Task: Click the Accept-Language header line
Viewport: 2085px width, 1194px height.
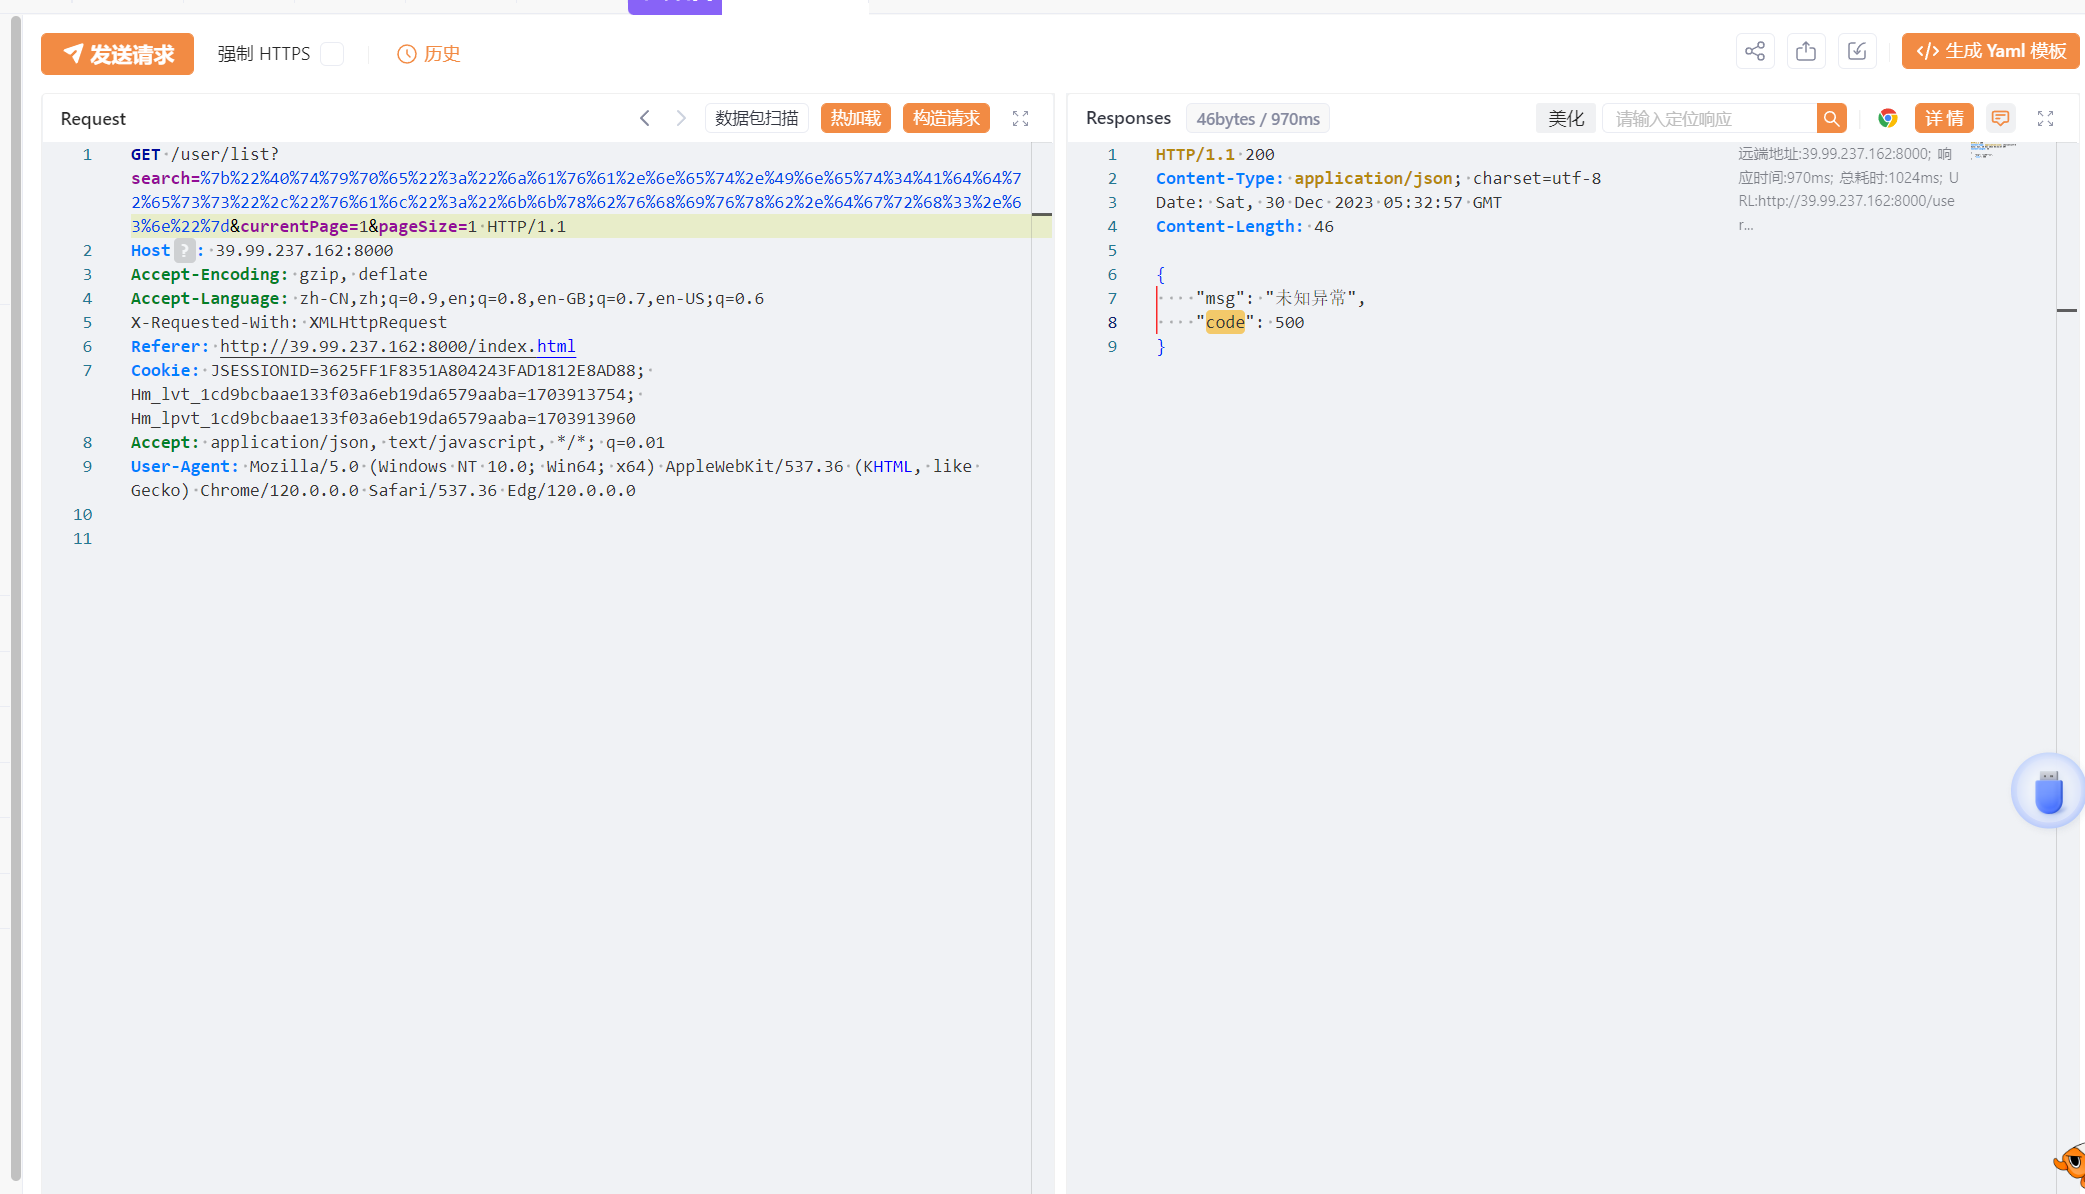Action: click(x=447, y=298)
